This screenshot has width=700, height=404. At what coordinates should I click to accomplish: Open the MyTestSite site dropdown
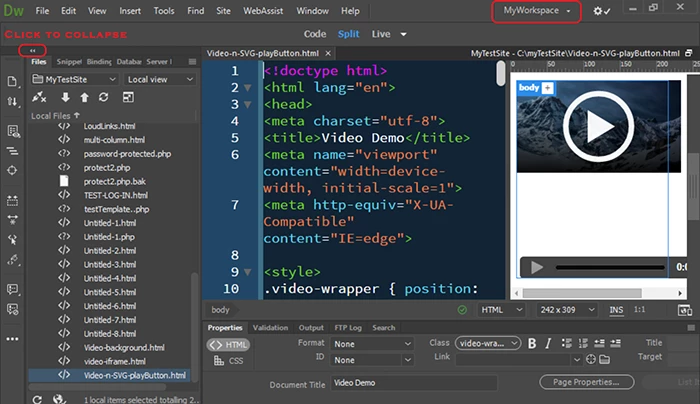pyautogui.click(x=75, y=79)
